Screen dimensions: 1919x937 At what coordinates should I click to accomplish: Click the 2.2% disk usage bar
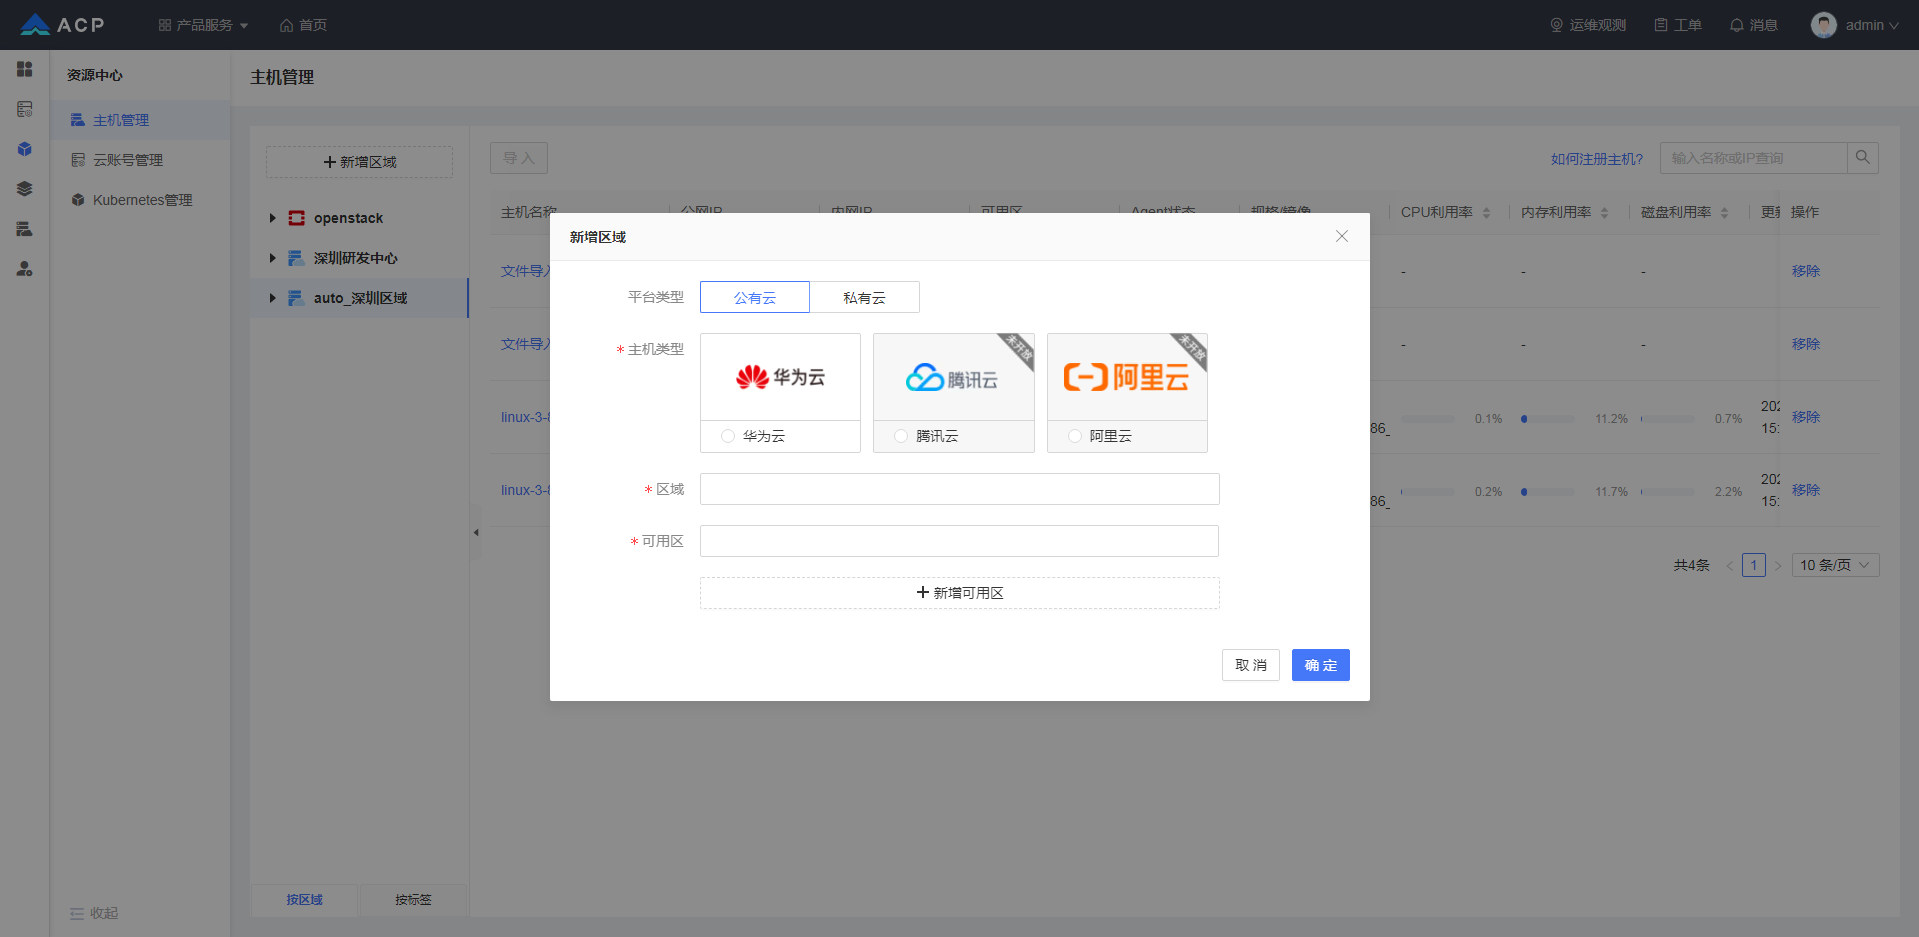click(1668, 492)
